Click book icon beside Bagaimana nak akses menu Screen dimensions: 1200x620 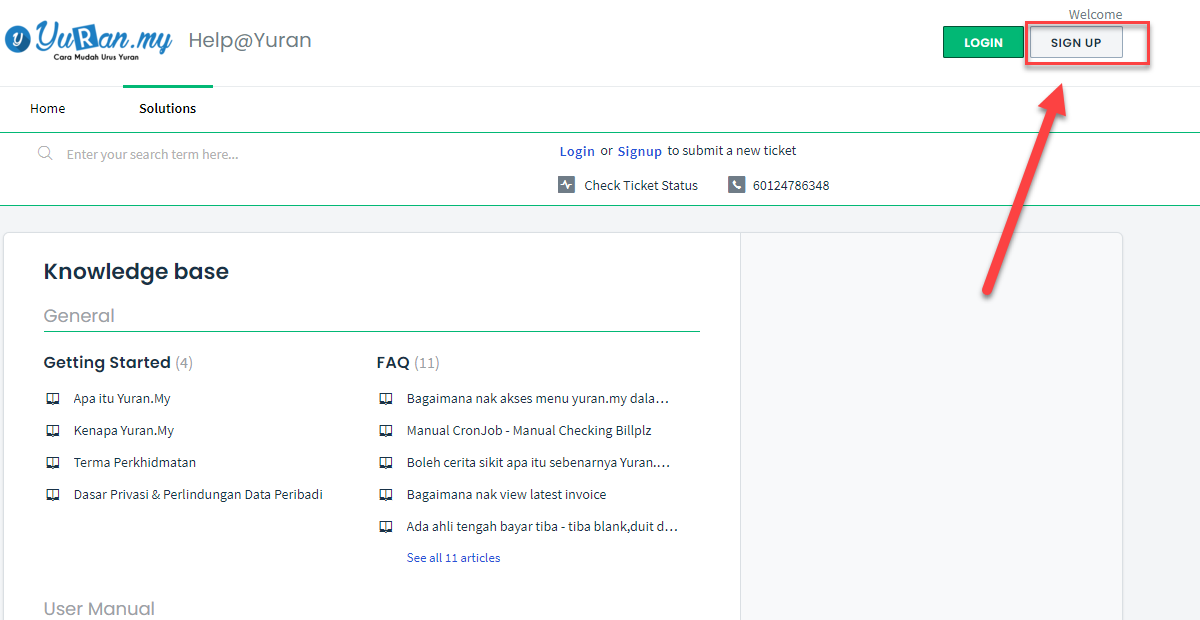386,398
